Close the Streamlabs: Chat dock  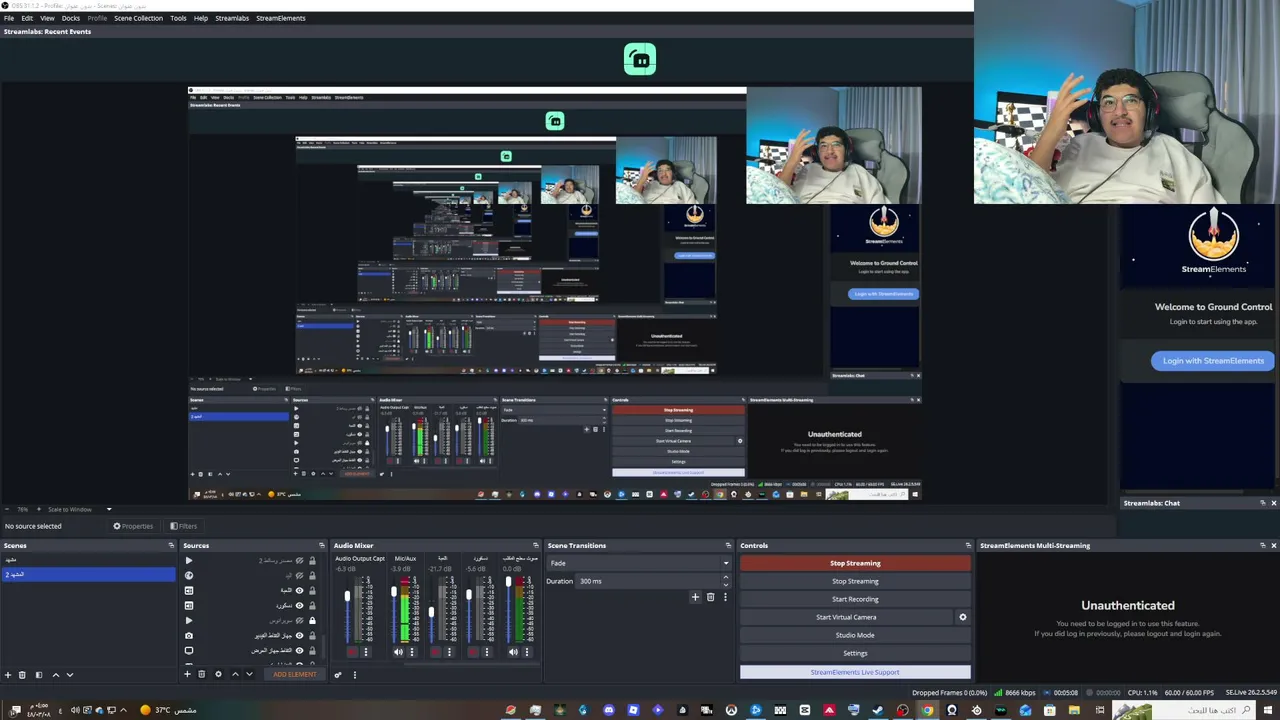(1273, 503)
